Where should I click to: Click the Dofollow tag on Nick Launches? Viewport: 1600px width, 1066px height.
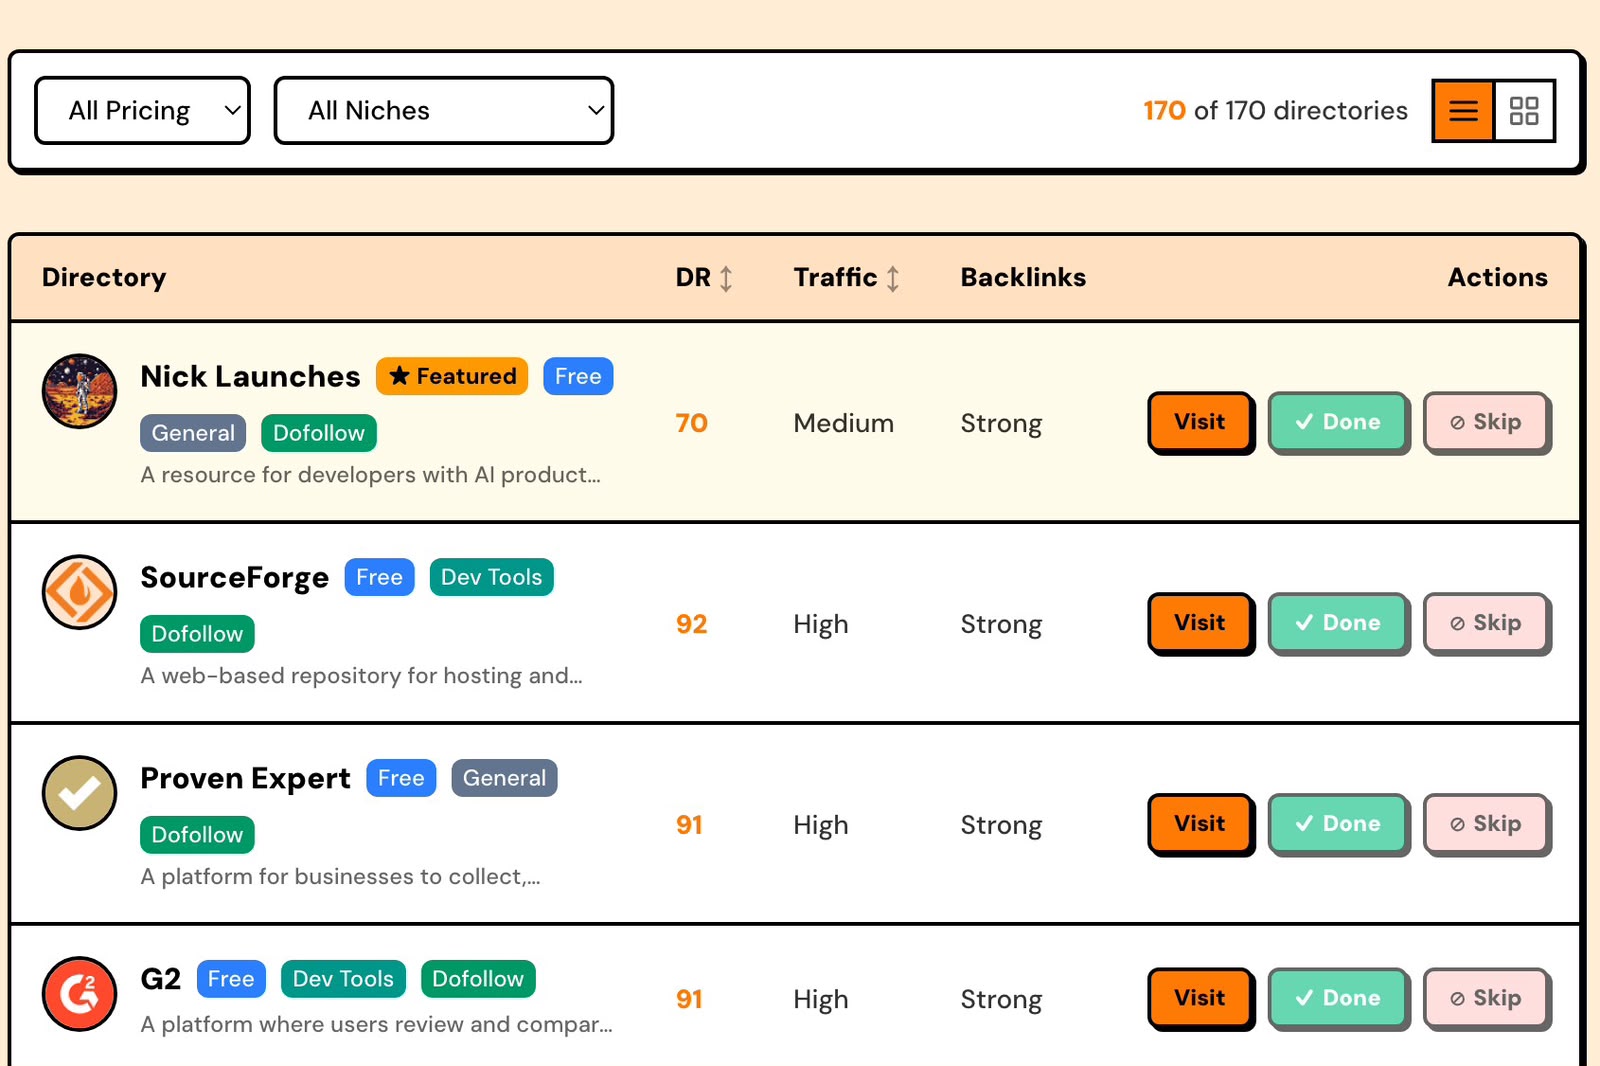[x=319, y=433]
